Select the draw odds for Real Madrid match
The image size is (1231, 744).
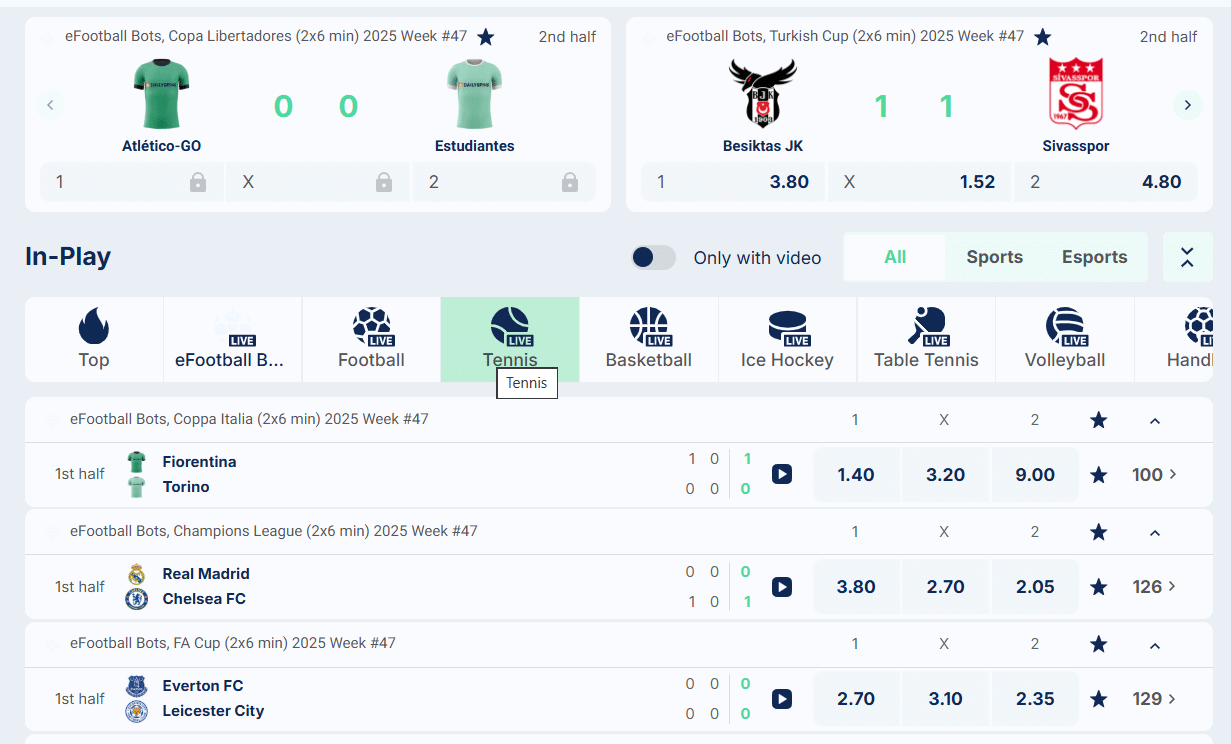944,587
